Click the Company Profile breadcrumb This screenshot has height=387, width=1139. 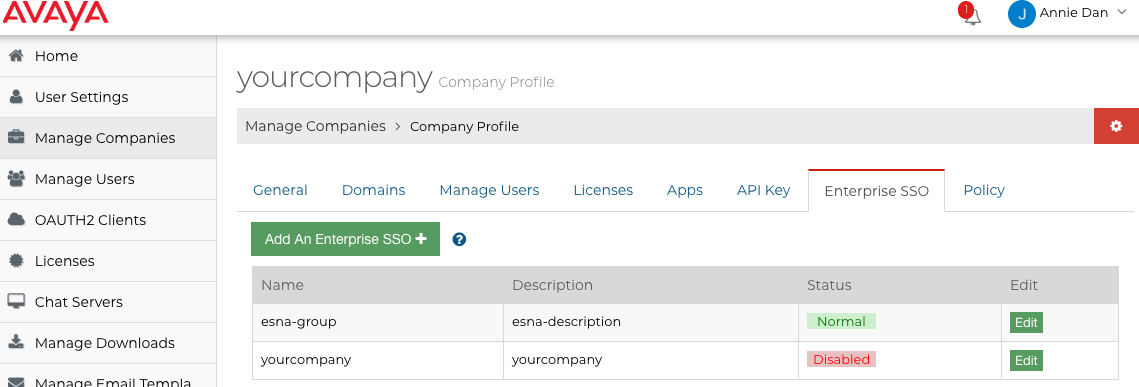(464, 126)
